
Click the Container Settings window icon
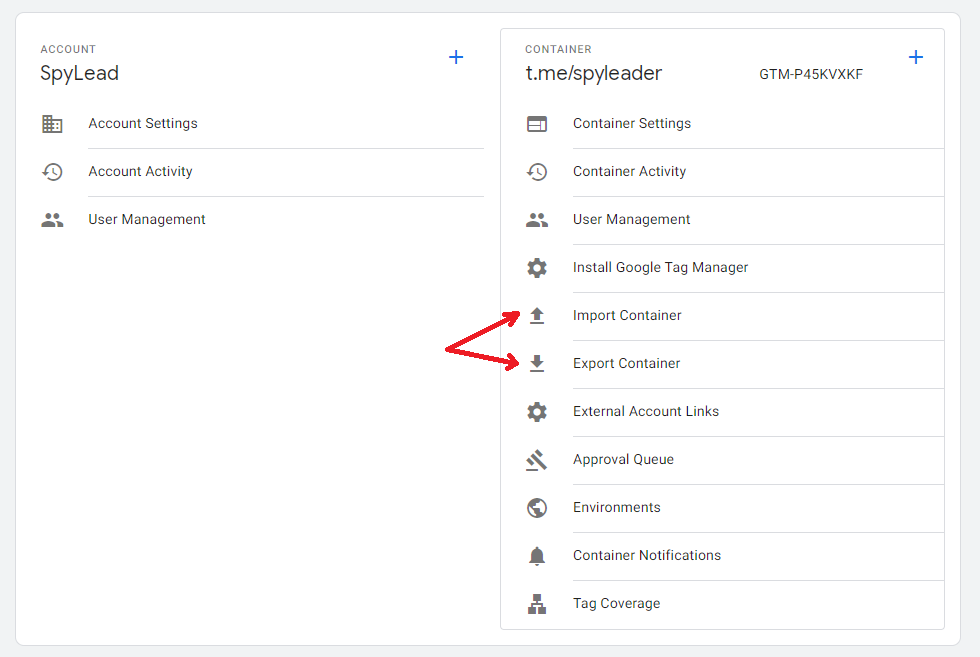tap(537, 124)
